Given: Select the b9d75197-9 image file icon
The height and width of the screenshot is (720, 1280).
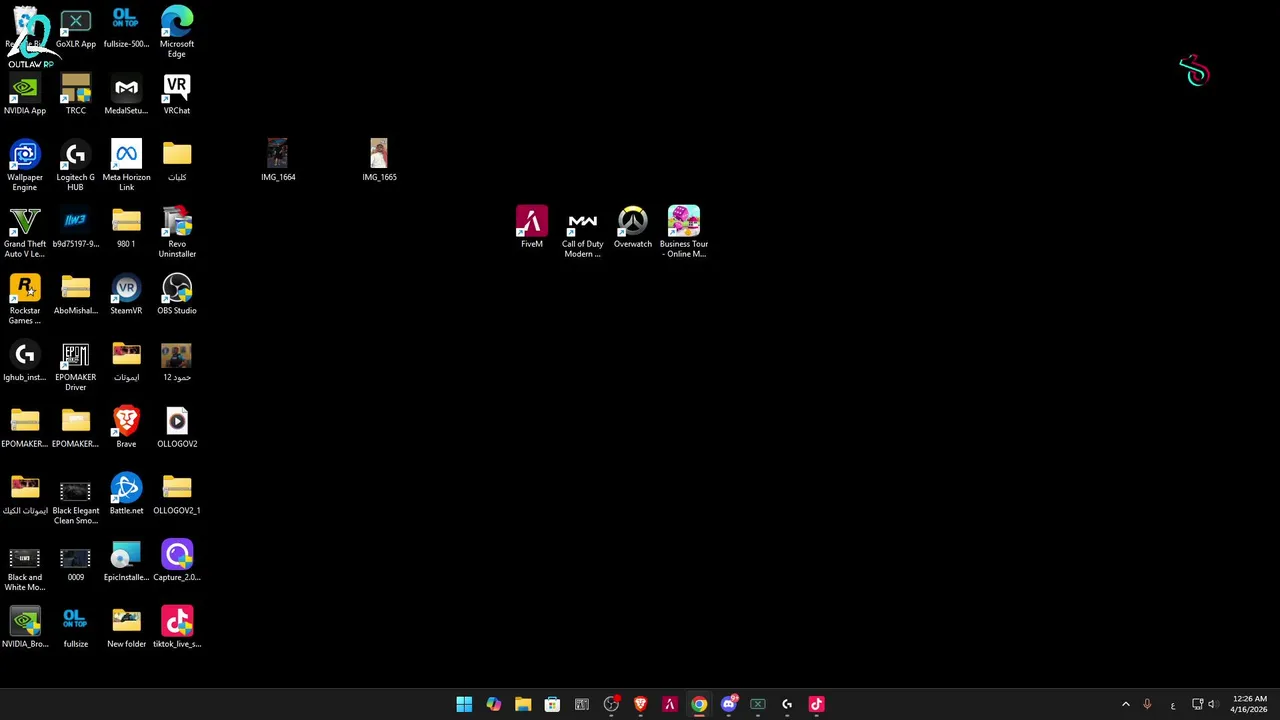Looking at the screenshot, I should (x=76, y=229).
